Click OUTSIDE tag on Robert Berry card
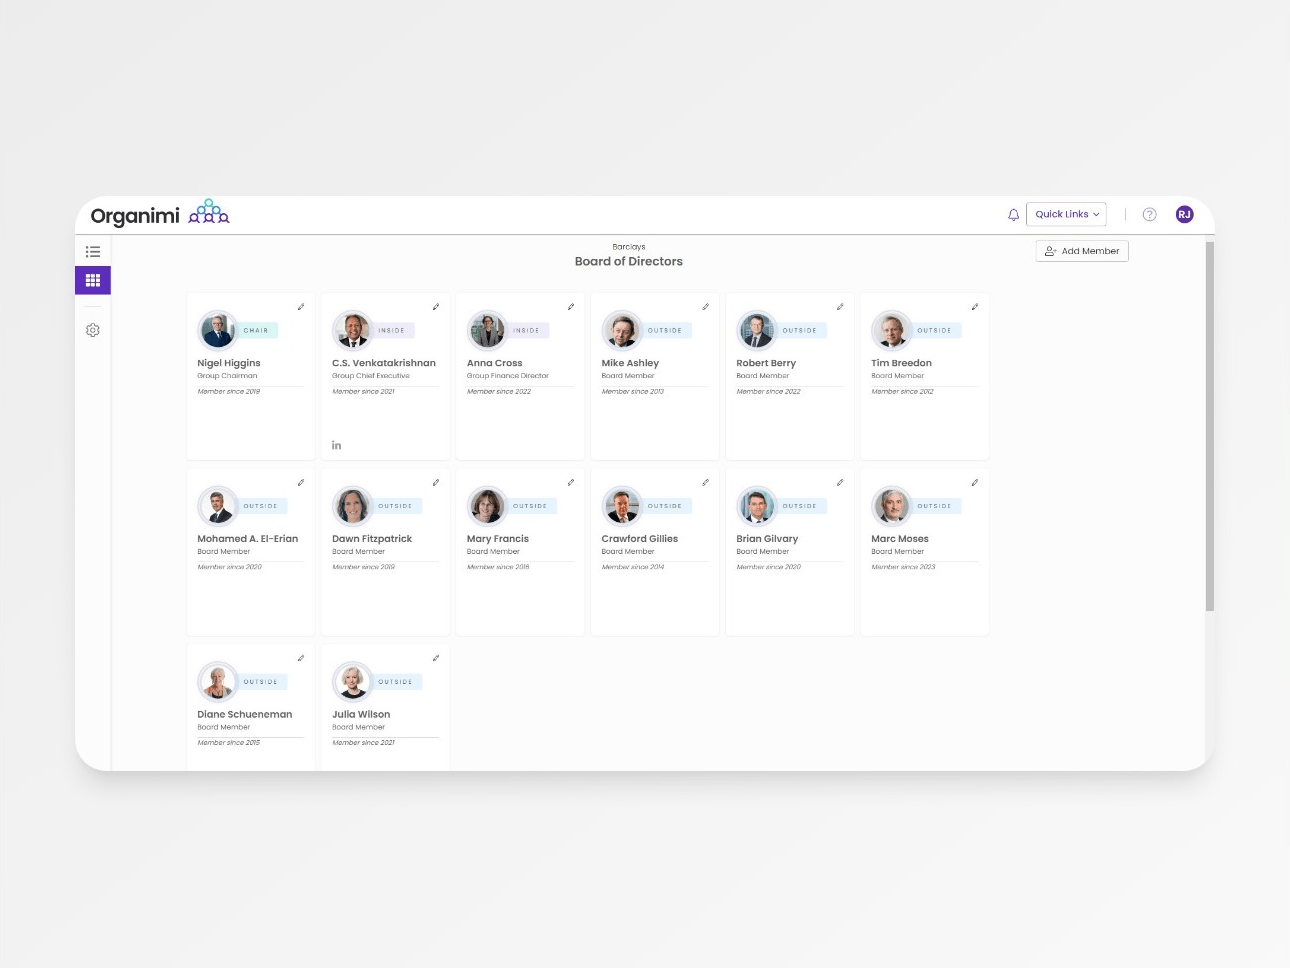Image resolution: width=1290 pixels, height=968 pixels. 800,330
